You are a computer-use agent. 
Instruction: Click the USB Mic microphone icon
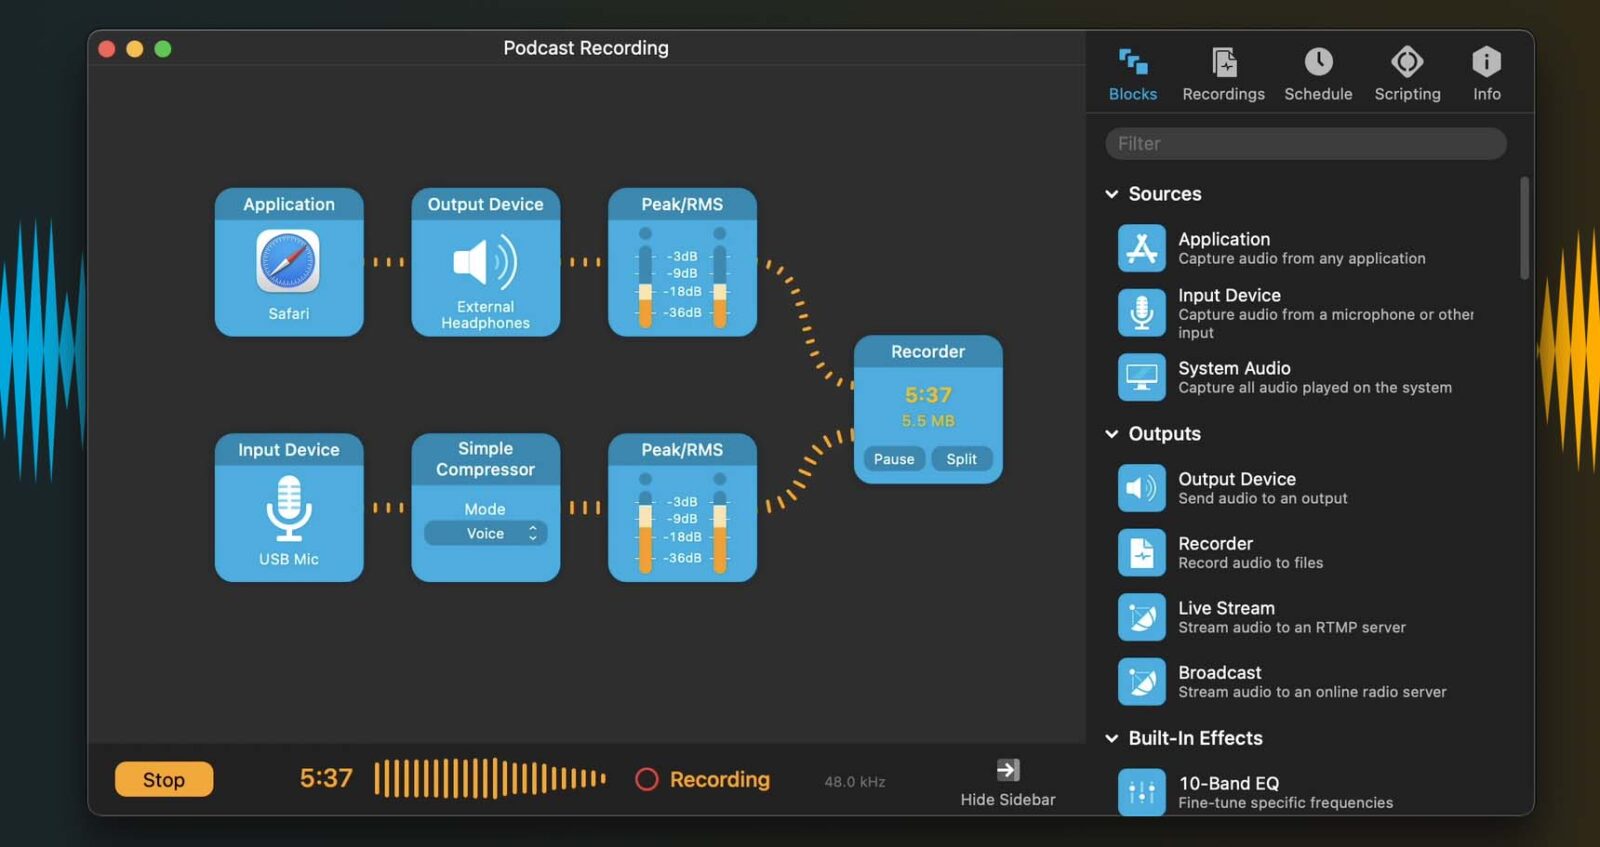(x=288, y=508)
